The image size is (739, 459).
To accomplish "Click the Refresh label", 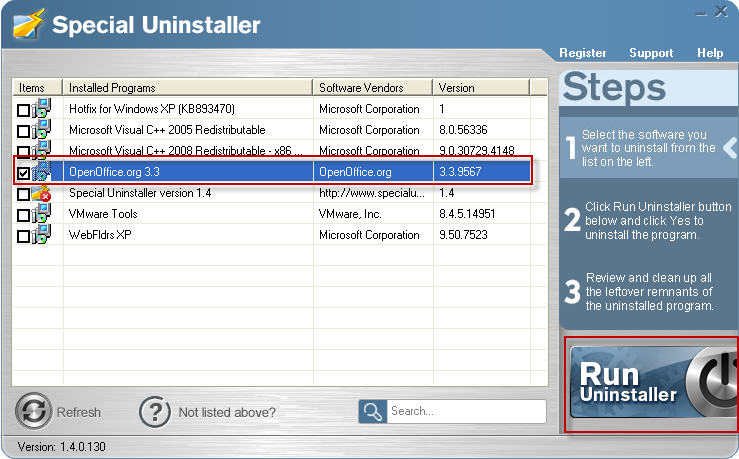I will [79, 412].
